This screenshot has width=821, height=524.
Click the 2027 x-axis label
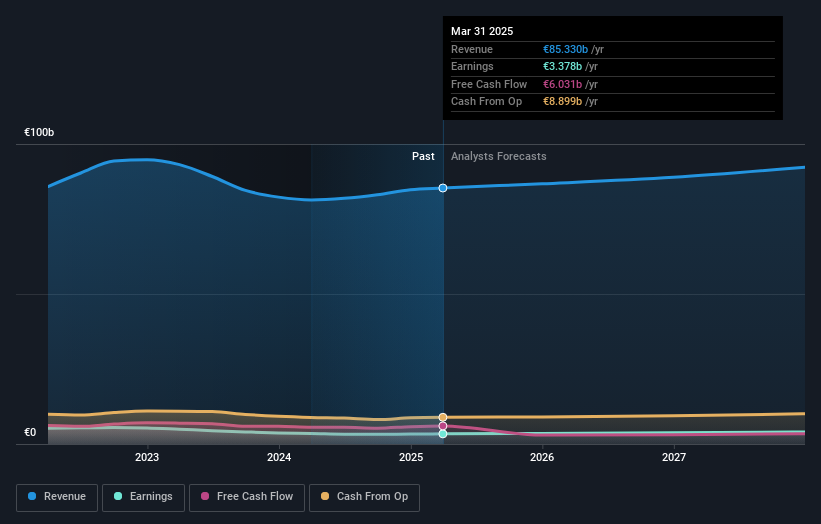pos(674,457)
